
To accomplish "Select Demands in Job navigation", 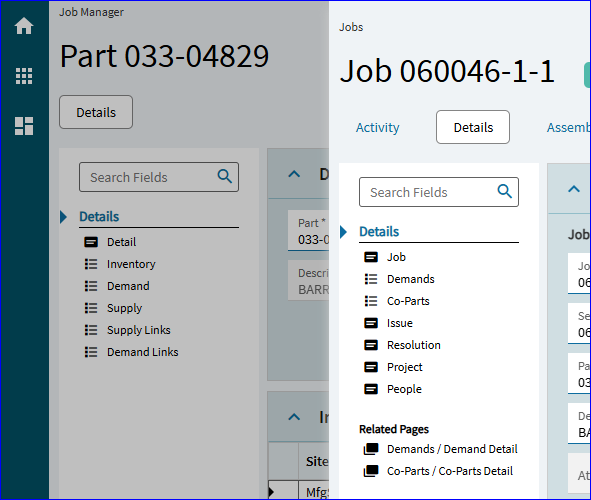I will (411, 279).
